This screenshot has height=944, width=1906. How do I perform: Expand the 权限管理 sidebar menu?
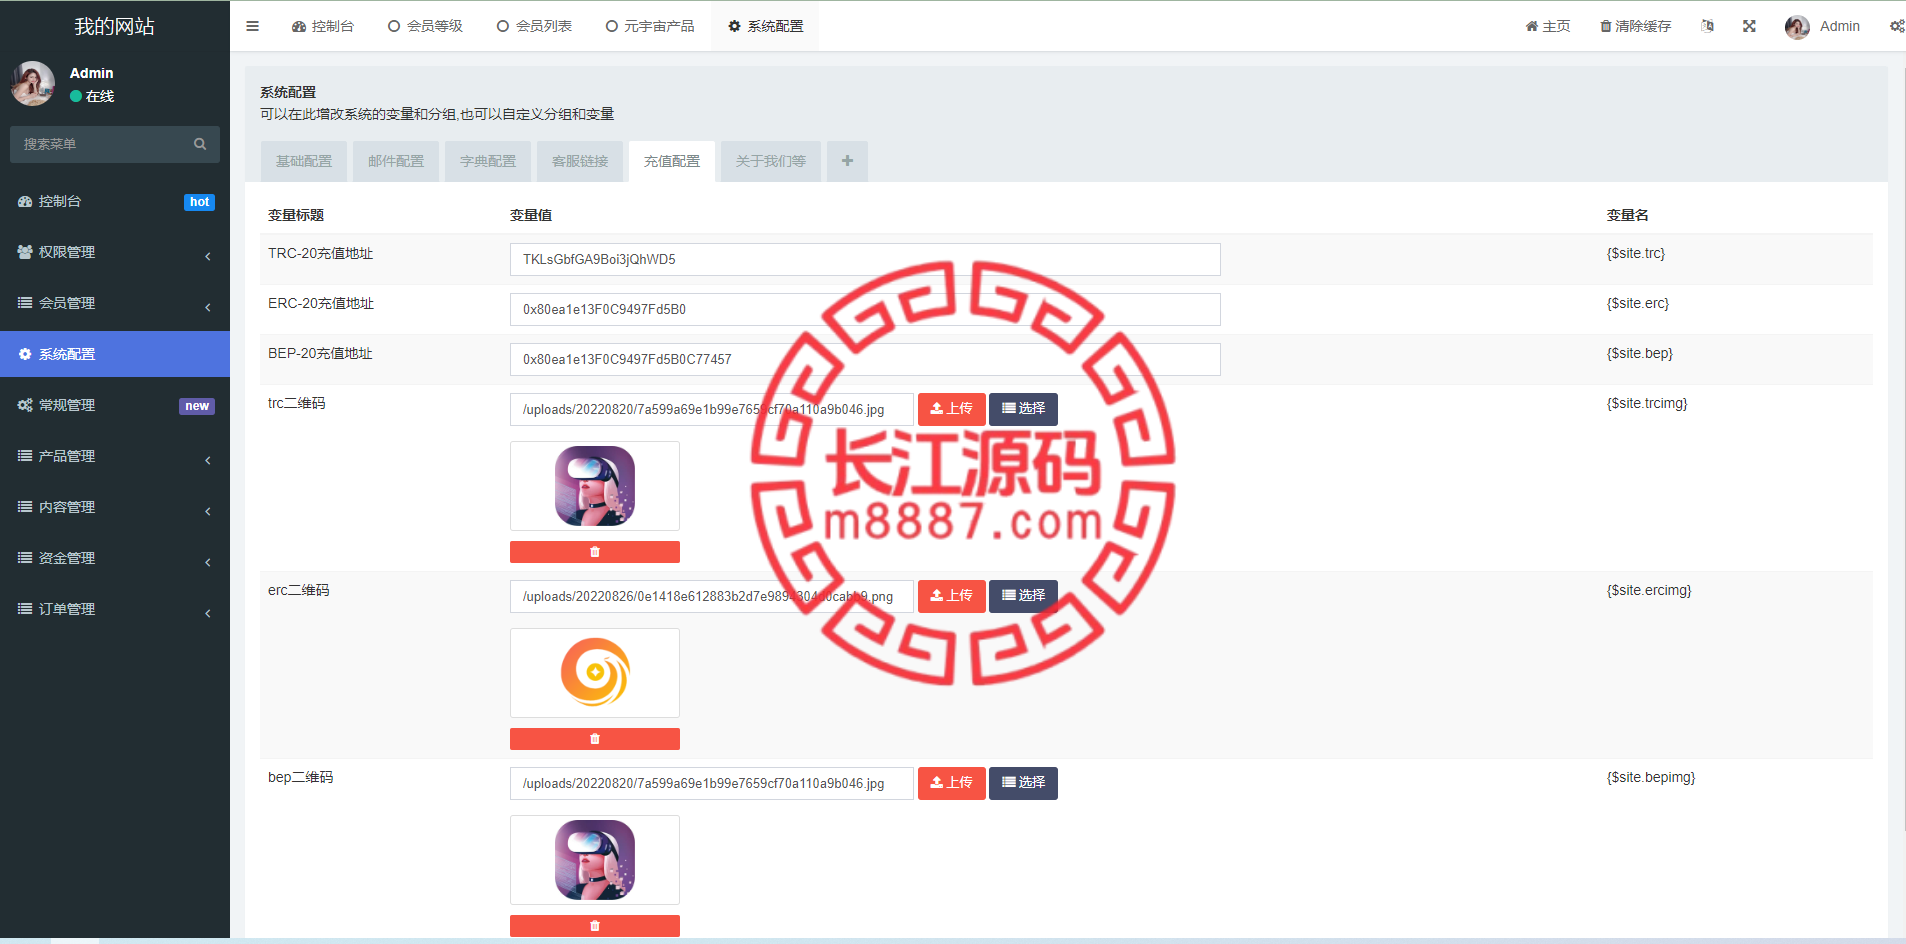click(x=115, y=252)
